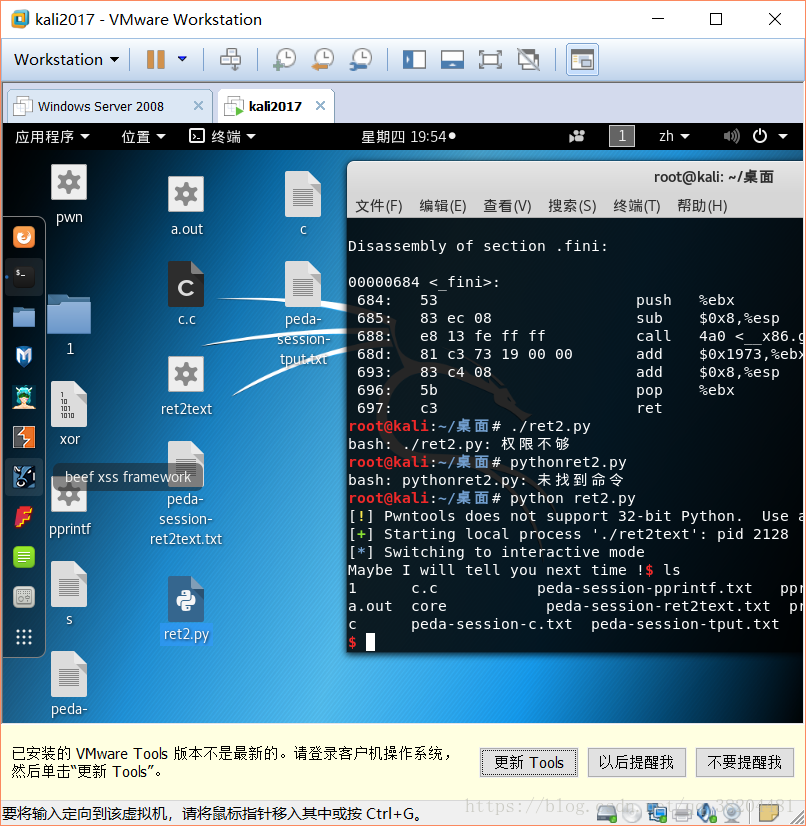Open the 应用程序 menu in Kali
Viewport: 806px width, 826px height.
click(x=52, y=137)
